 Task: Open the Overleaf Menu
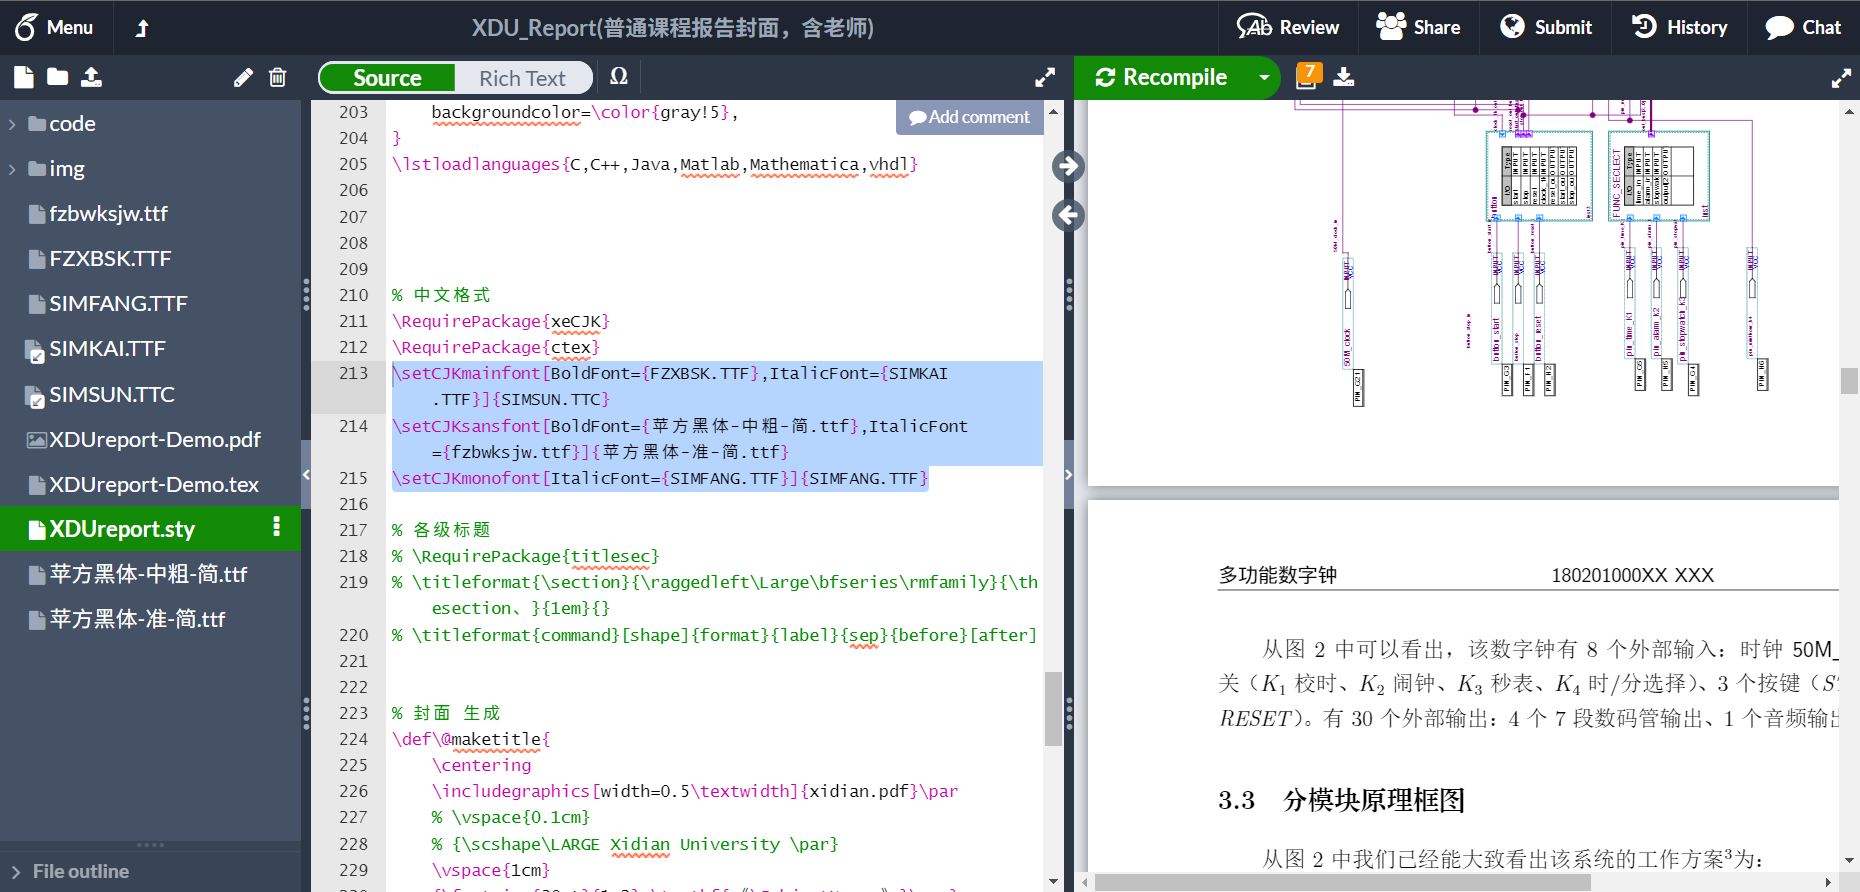[55, 28]
